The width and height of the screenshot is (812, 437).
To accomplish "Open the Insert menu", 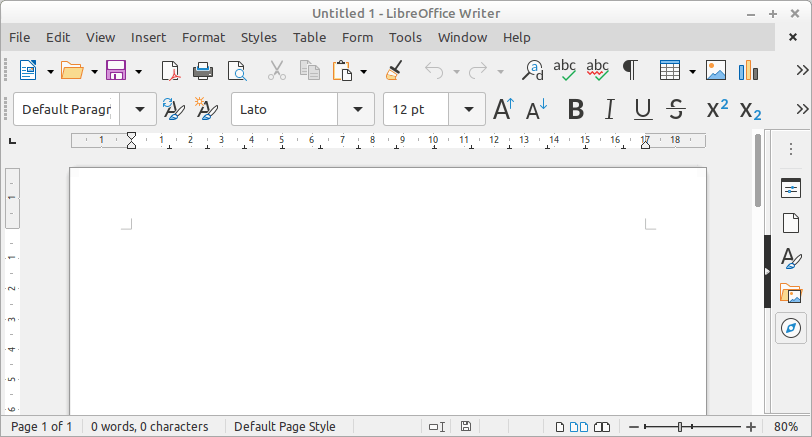I will [x=148, y=37].
